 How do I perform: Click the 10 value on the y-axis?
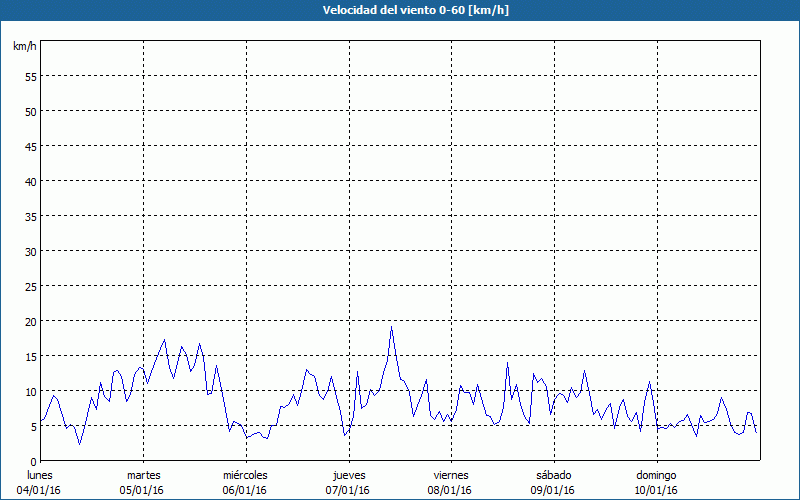point(31,391)
